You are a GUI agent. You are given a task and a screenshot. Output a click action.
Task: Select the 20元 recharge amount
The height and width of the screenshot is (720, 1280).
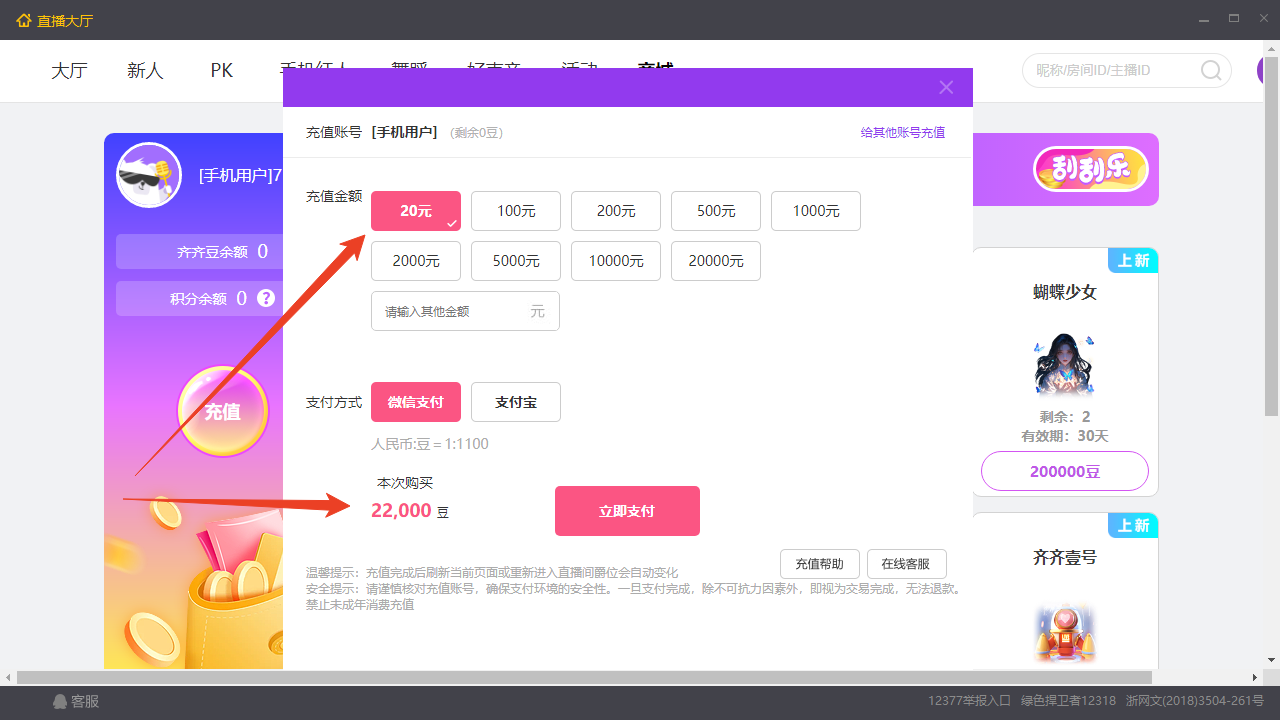click(416, 211)
